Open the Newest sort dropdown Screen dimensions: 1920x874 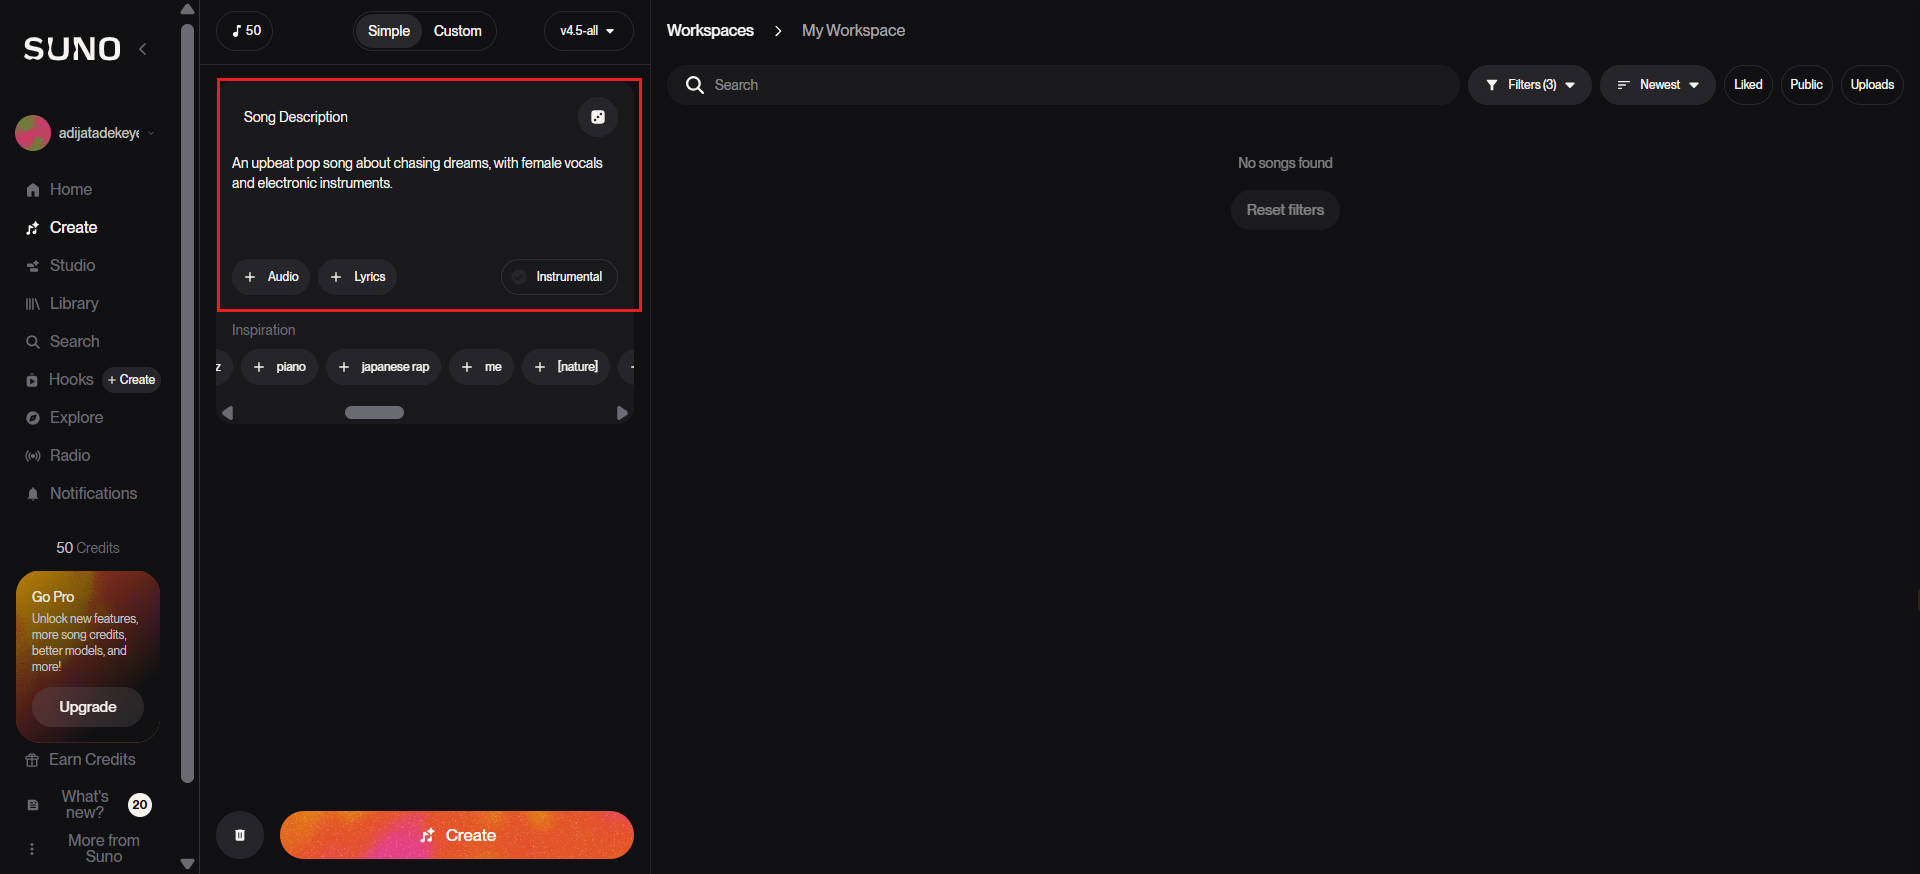click(1658, 85)
